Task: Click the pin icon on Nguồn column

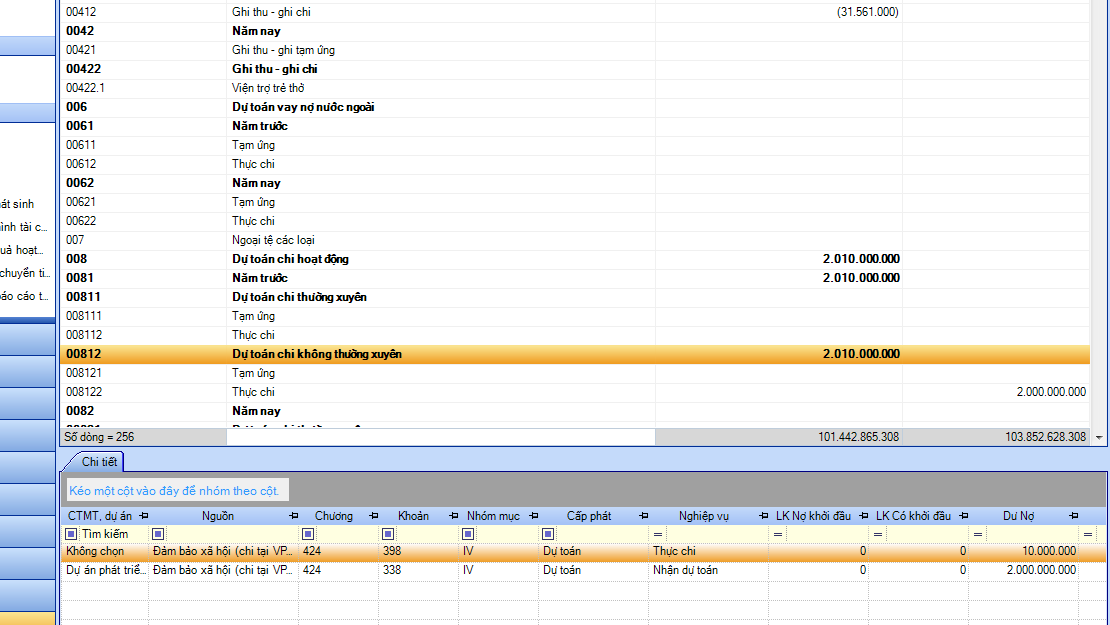Action: tap(293, 516)
